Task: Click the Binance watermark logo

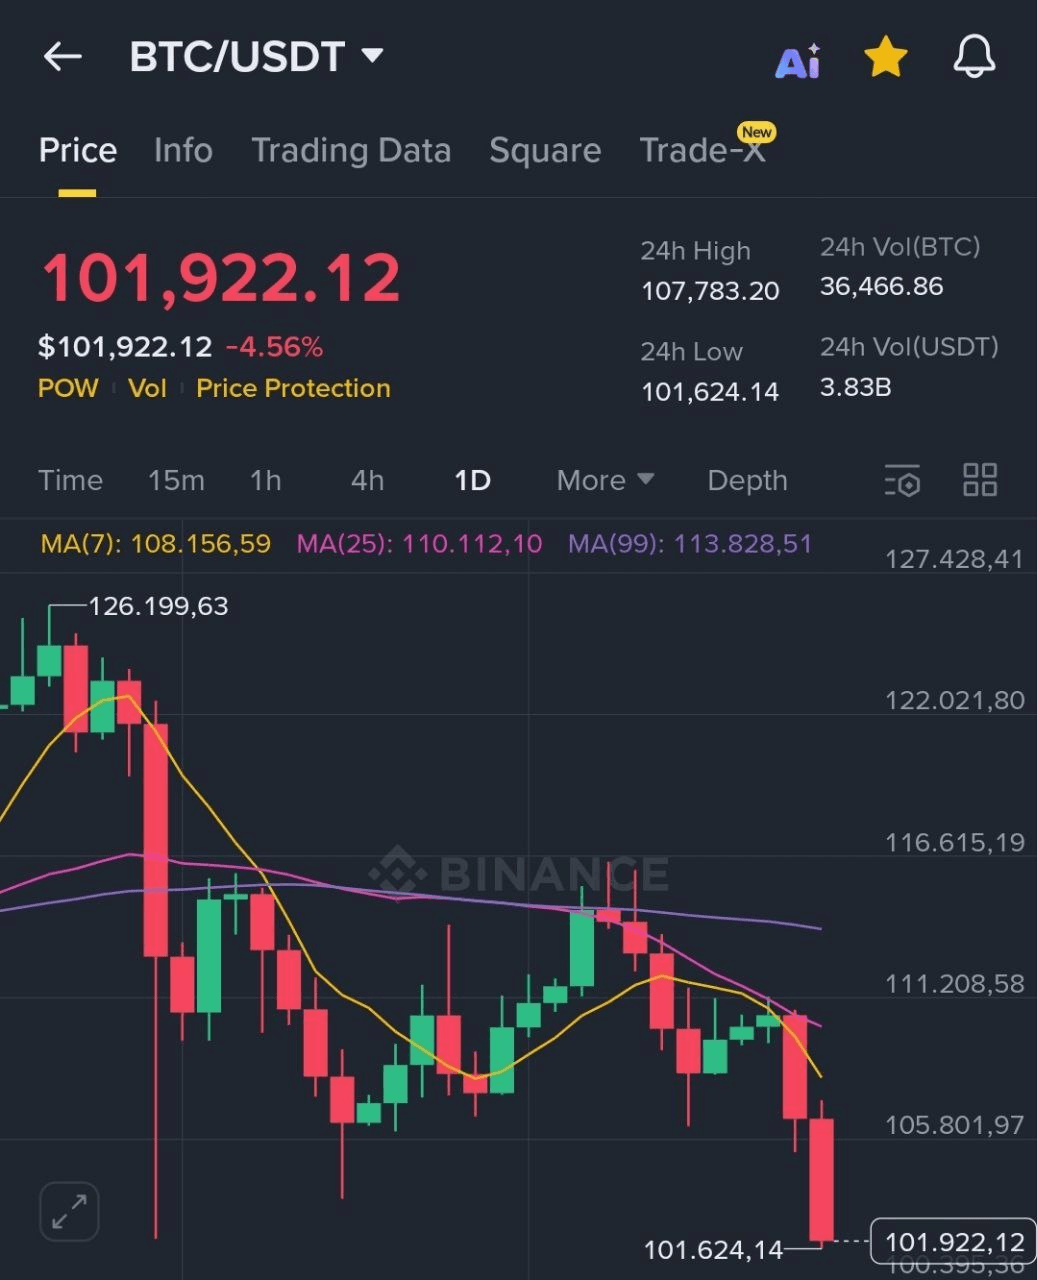Action: [518, 873]
